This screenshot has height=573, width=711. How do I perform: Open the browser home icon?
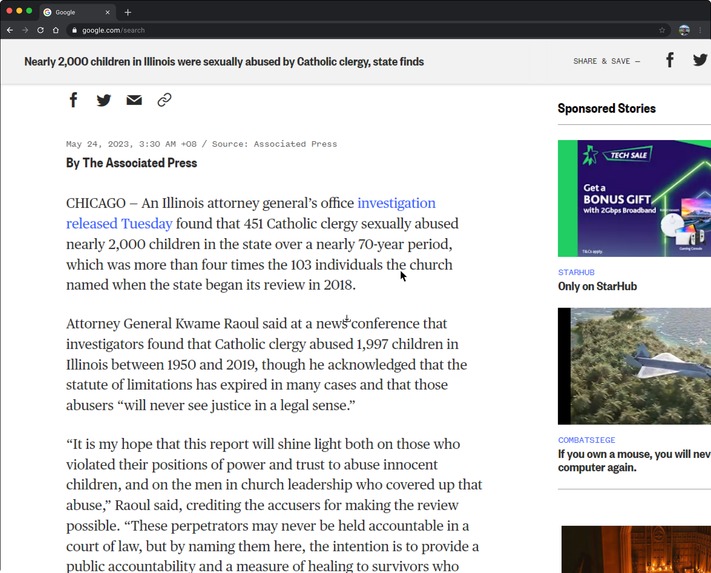pyautogui.click(x=56, y=30)
